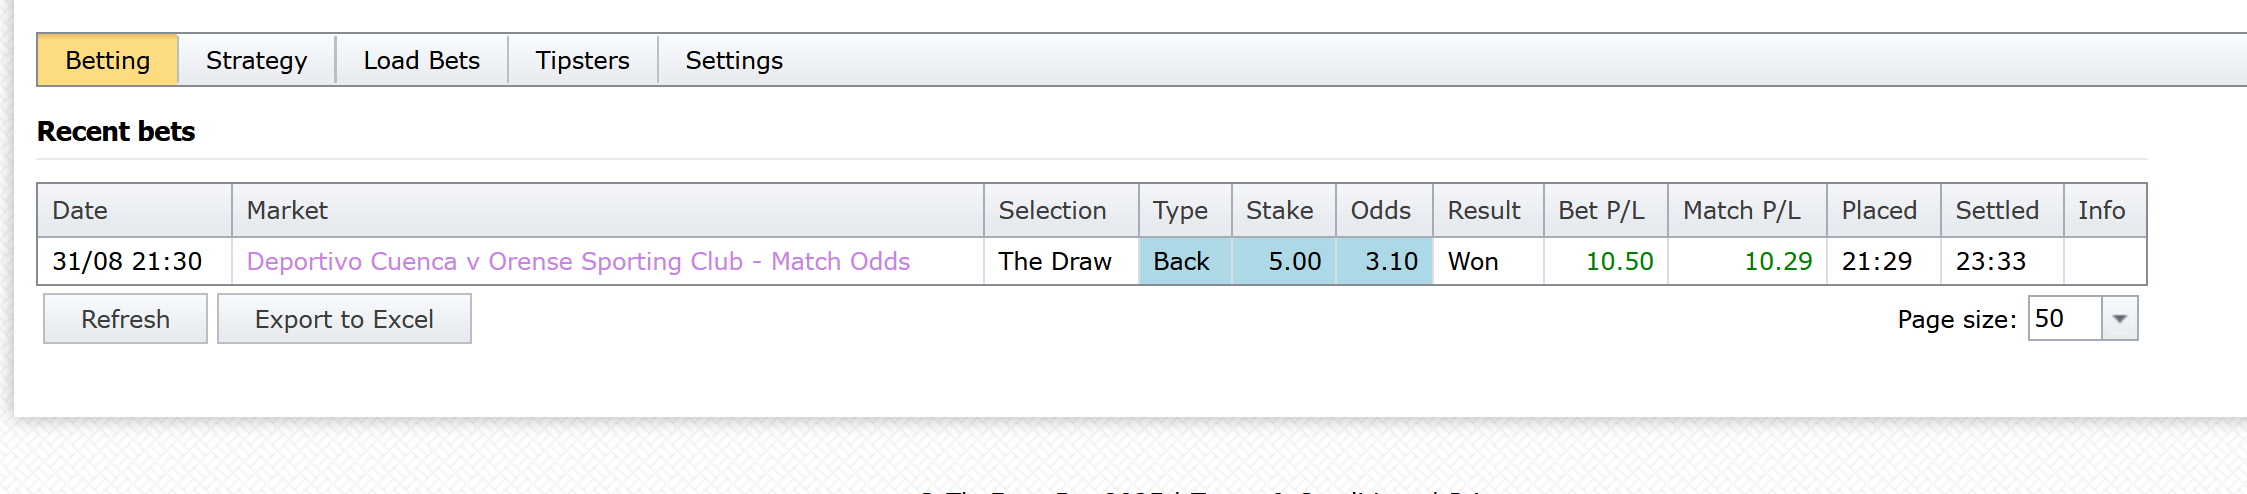Click the Refresh button
The height and width of the screenshot is (494, 2247).
pyautogui.click(x=125, y=319)
